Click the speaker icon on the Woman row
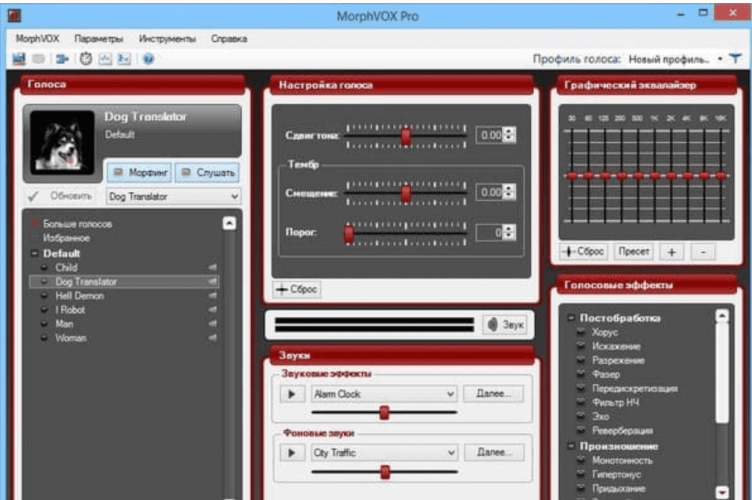Image resolution: width=752 pixels, height=500 pixels. [212, 337]
